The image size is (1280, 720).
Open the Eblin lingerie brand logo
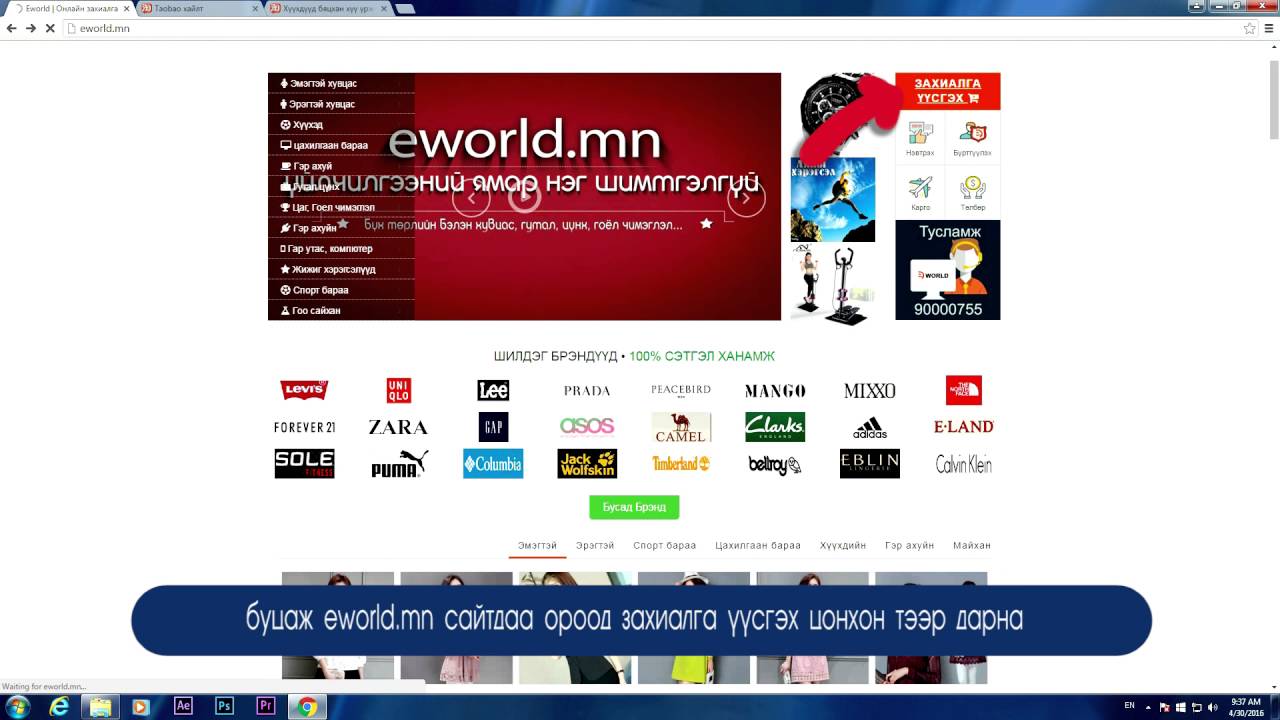tap(869, 464)
